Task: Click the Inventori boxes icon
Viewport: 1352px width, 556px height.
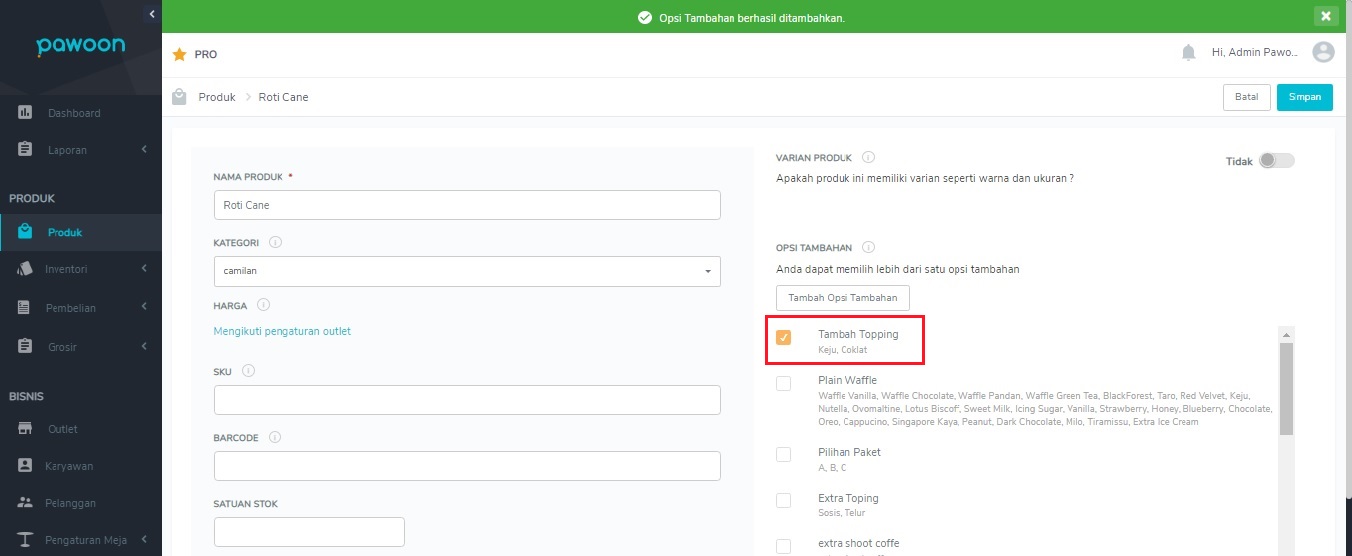Action: [25, 269]
